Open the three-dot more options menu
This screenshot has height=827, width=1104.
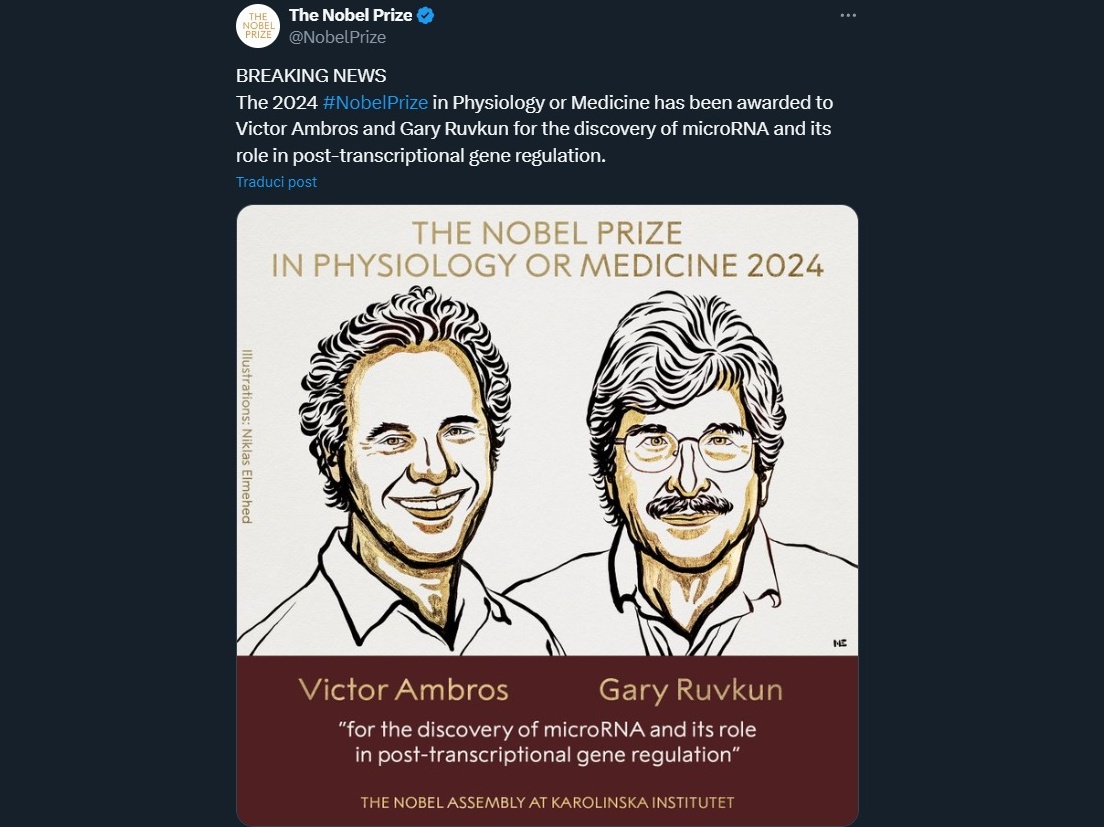click(848, 16)
